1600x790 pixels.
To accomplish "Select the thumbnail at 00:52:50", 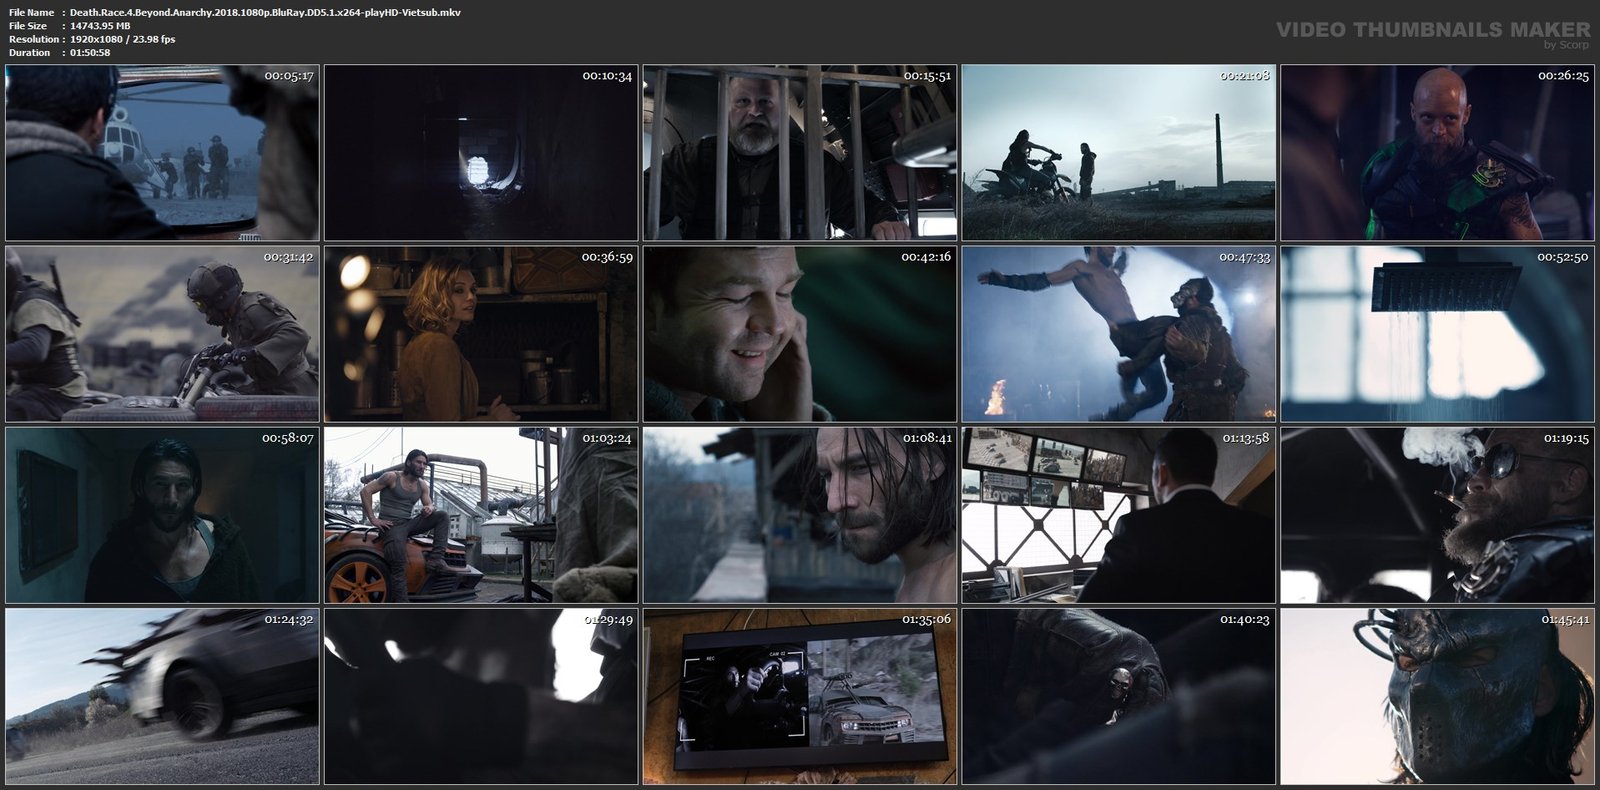I will click(x=1438, y=334).
